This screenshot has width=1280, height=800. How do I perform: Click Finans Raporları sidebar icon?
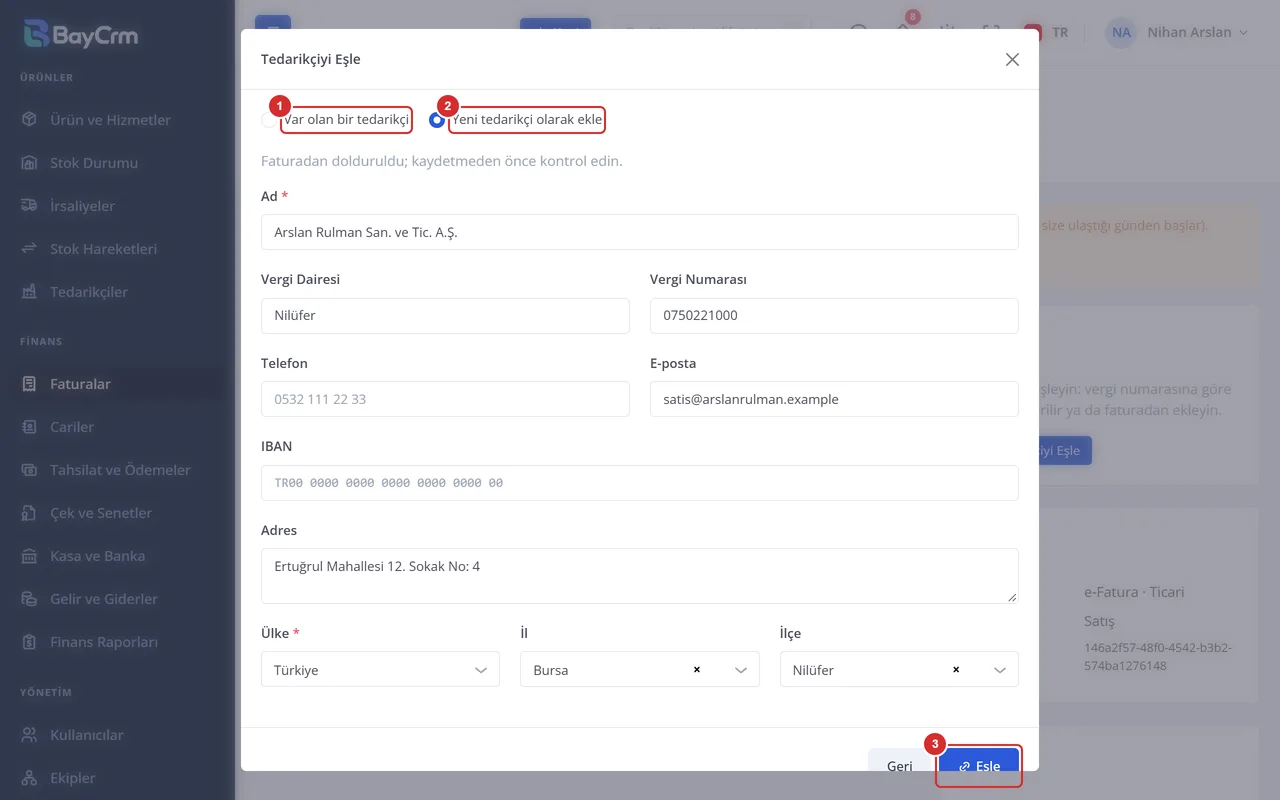point(29,642)
